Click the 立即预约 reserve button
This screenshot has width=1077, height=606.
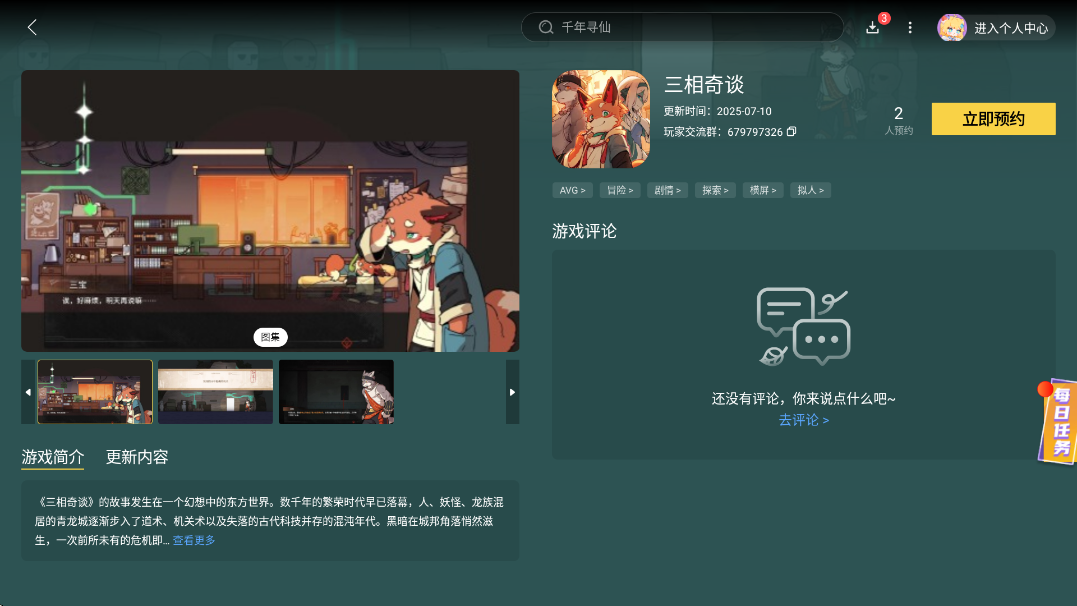click(x=993, y=119)
